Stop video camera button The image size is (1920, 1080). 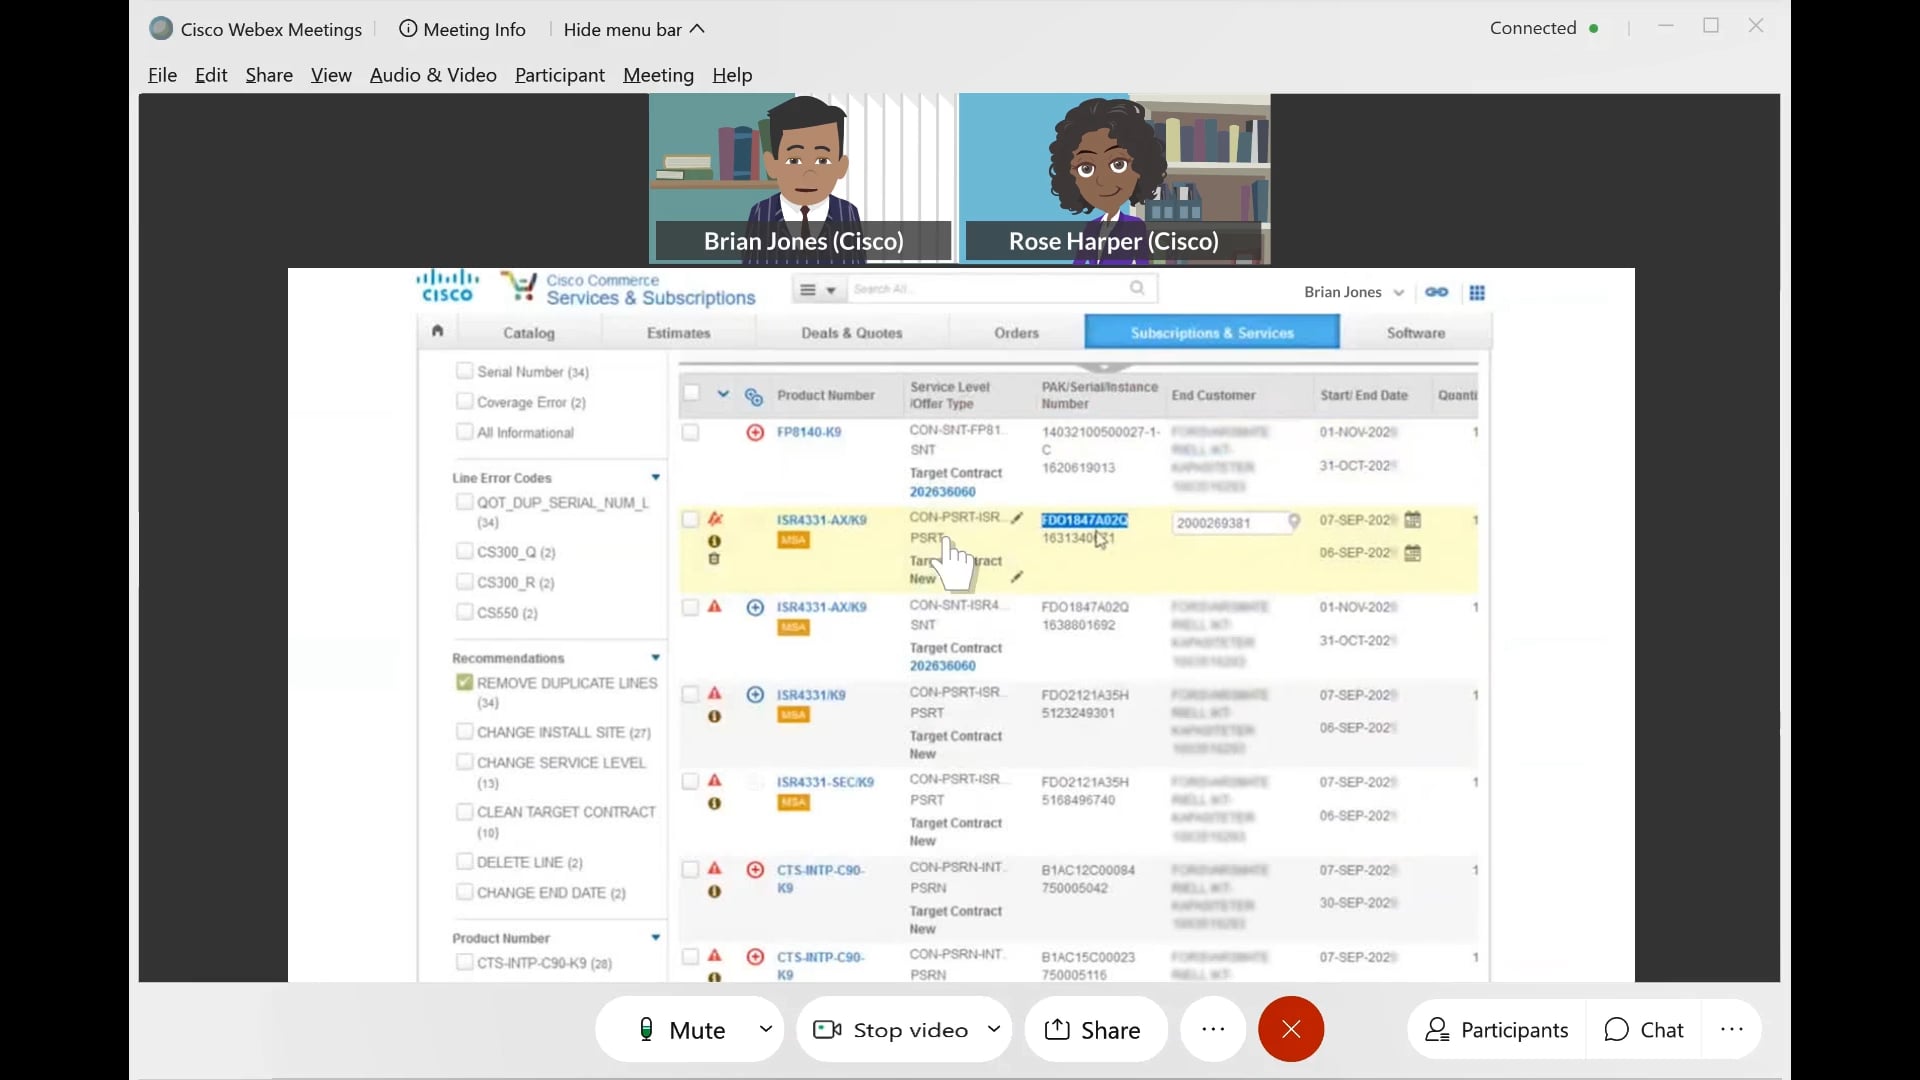[x=891, y=1030]
